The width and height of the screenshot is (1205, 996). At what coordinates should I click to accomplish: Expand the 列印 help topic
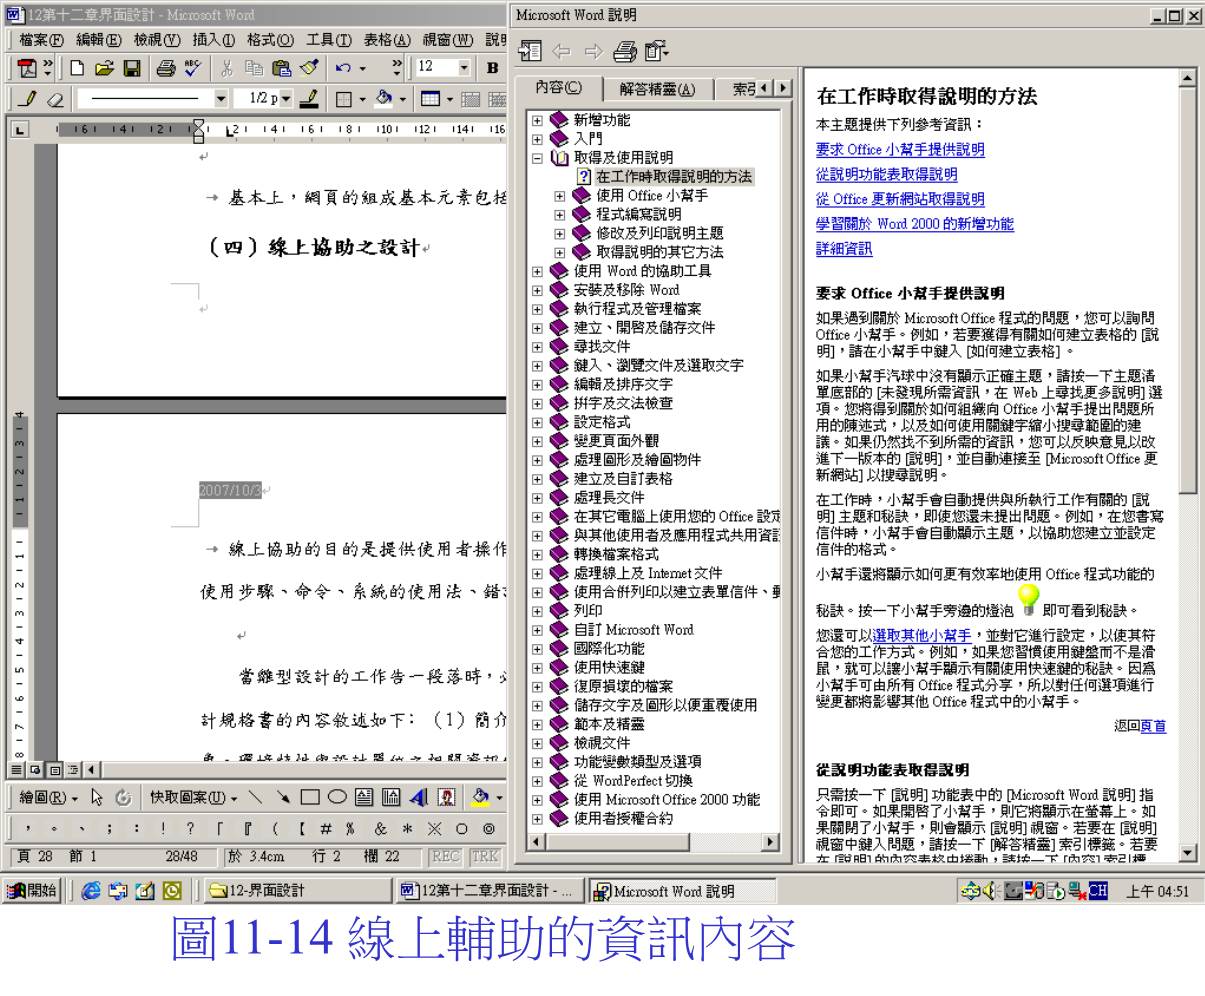pos(538,611)
